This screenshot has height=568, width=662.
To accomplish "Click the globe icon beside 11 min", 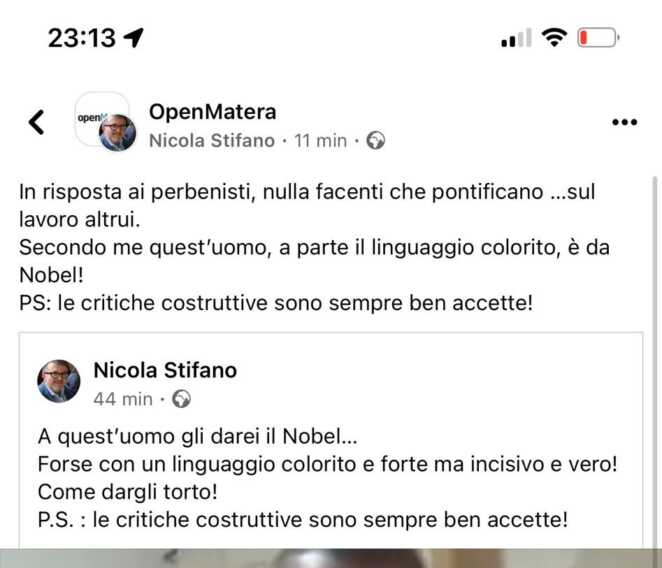I will tap(376, 141).
